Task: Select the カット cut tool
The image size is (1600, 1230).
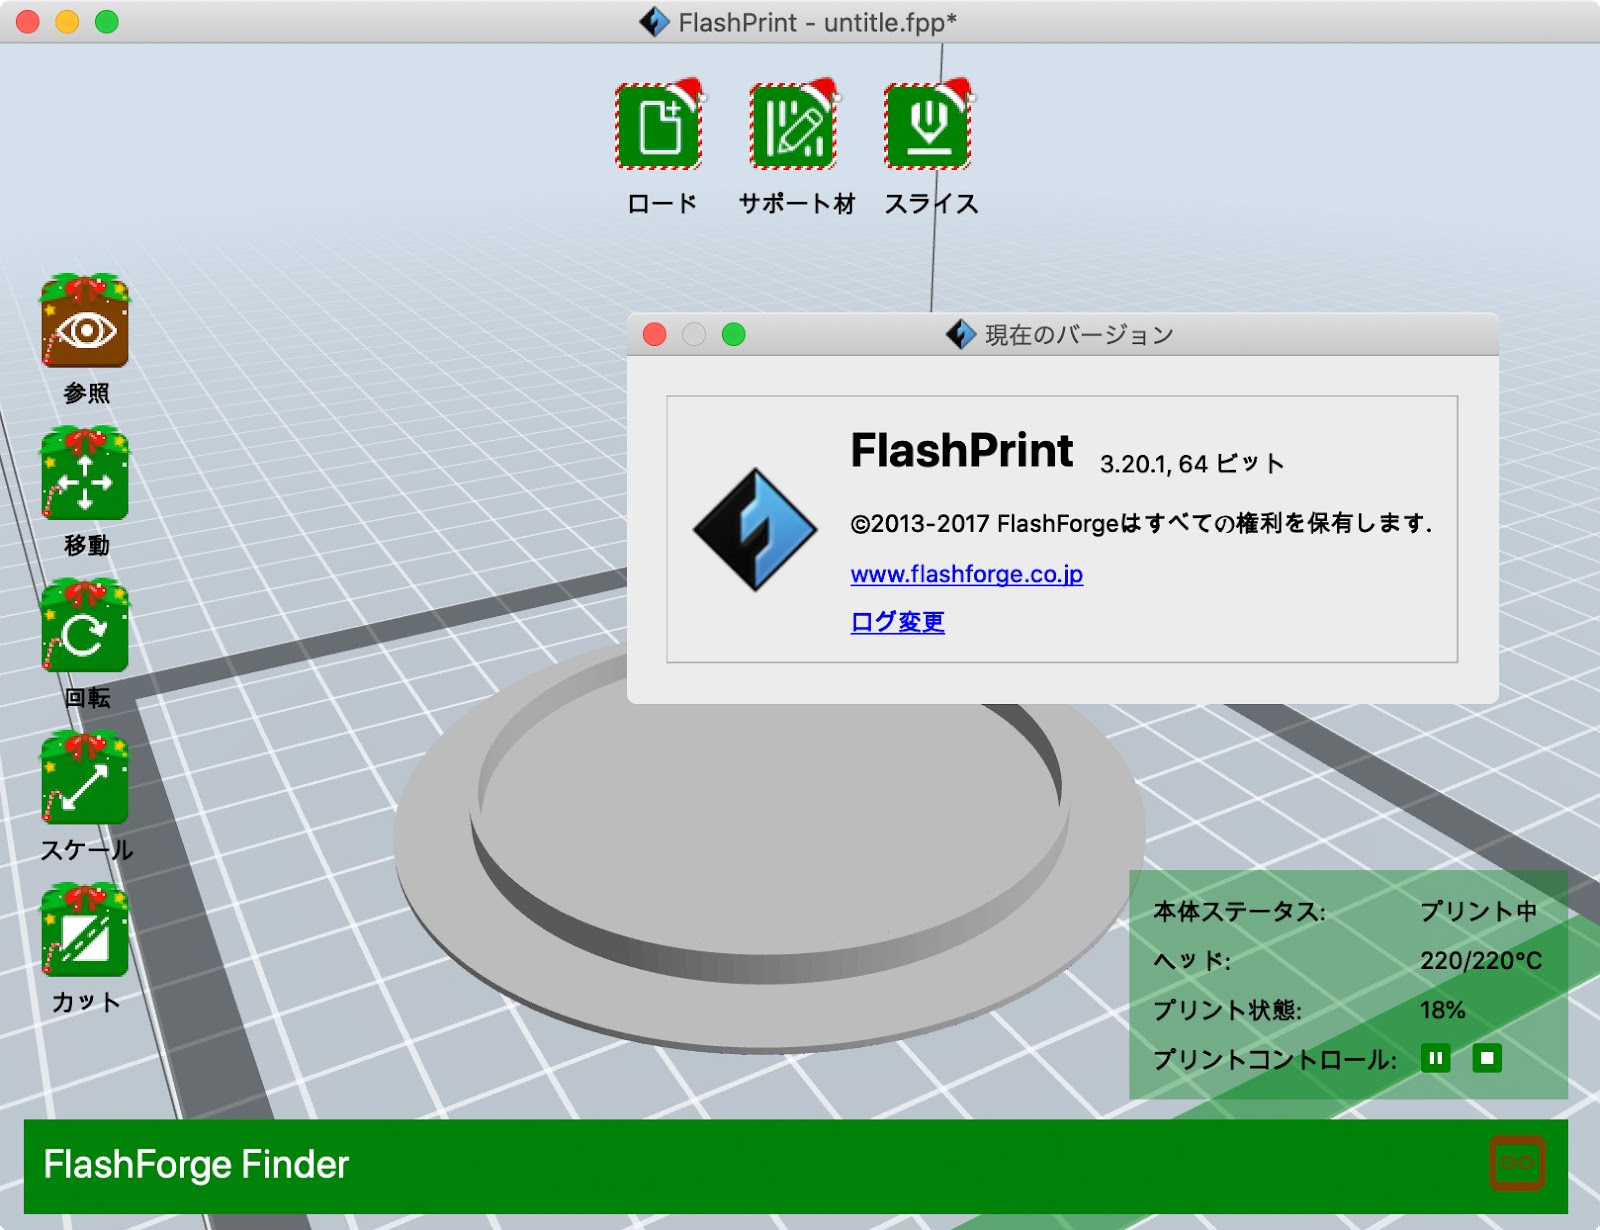Action: click(85, 931)
